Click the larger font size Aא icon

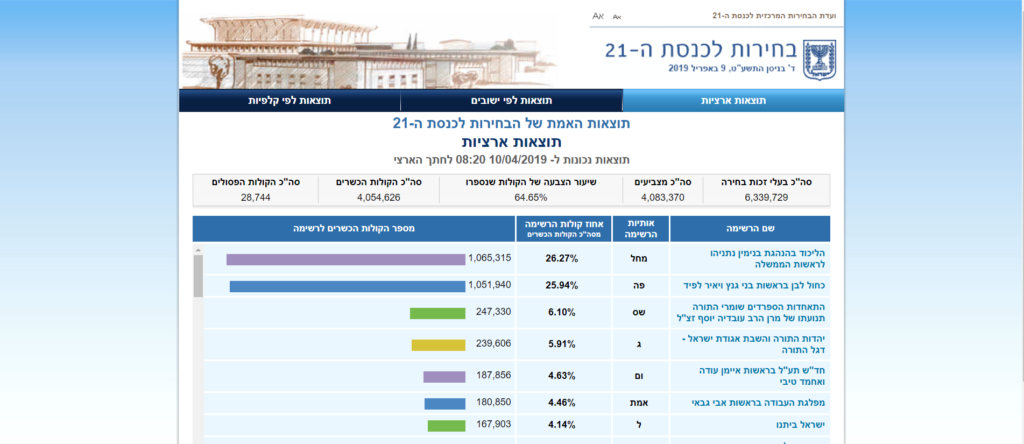(x=598, y=16)
